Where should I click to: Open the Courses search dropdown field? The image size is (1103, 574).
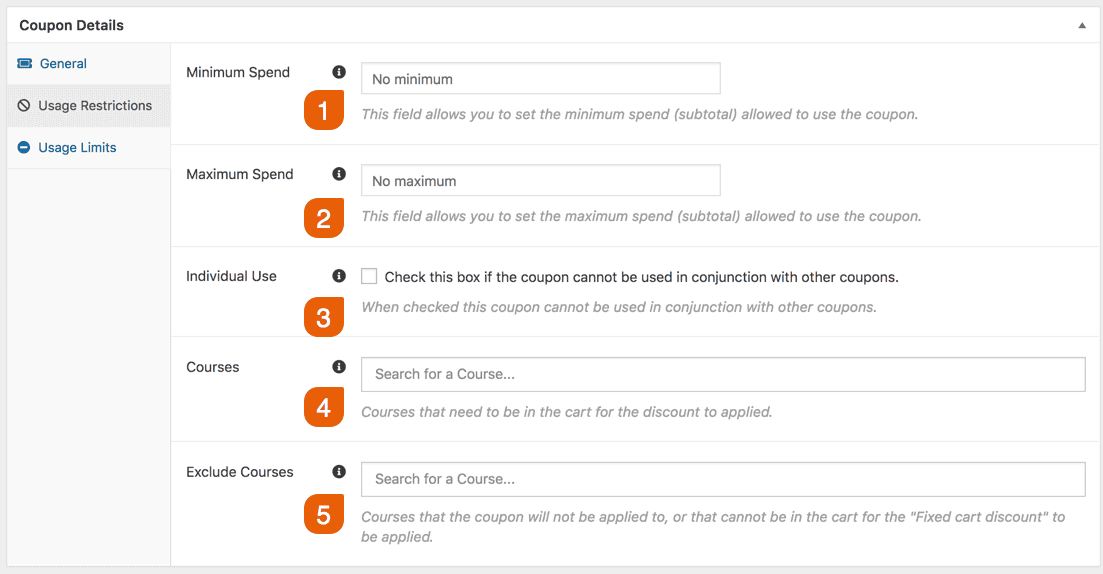[723, 374]
